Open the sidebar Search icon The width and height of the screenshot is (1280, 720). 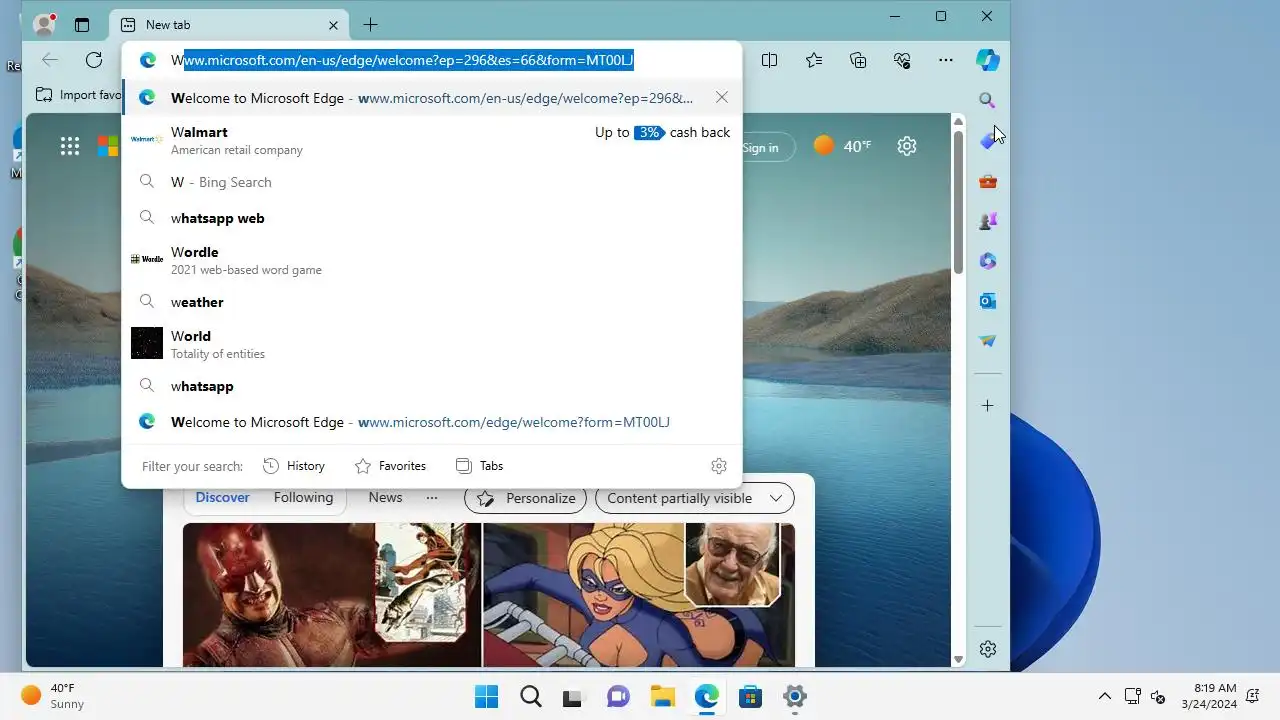(988, 100)
